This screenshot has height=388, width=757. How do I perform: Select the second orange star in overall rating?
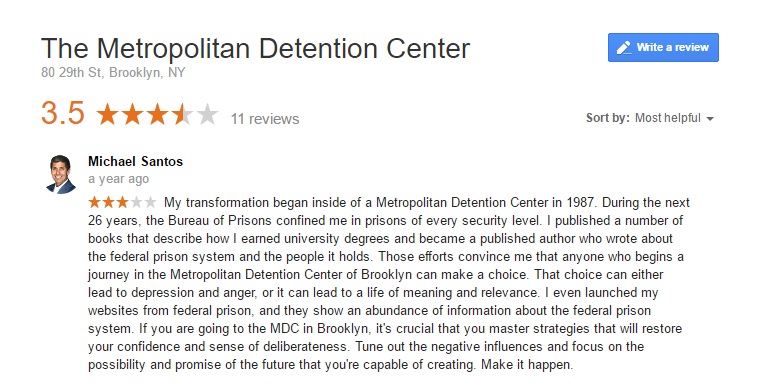(133, 115)
